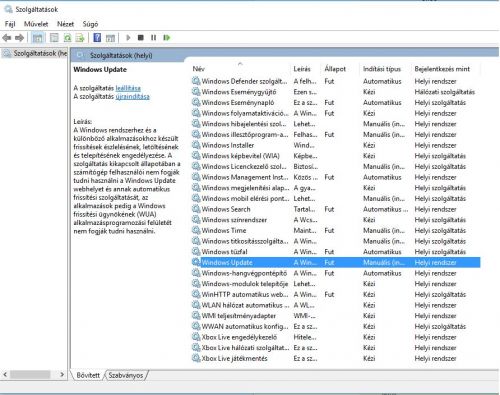Open the Properties toolbar icon

(54, 38)
